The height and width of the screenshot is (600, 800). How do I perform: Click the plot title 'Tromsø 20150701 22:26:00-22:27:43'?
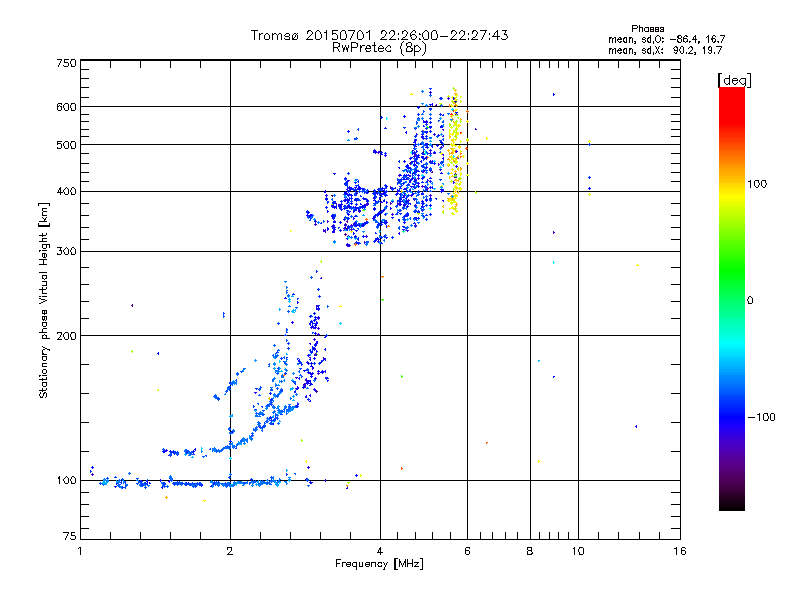tap(380, 35)
